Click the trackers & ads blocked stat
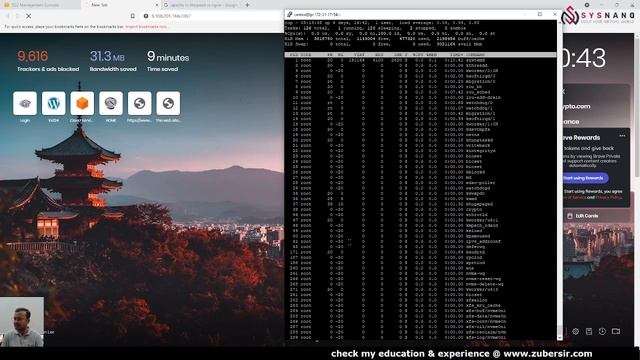Image resolution: width=640 pixels, height=360 pixels. pyautogui.click(x=48, y=61)
